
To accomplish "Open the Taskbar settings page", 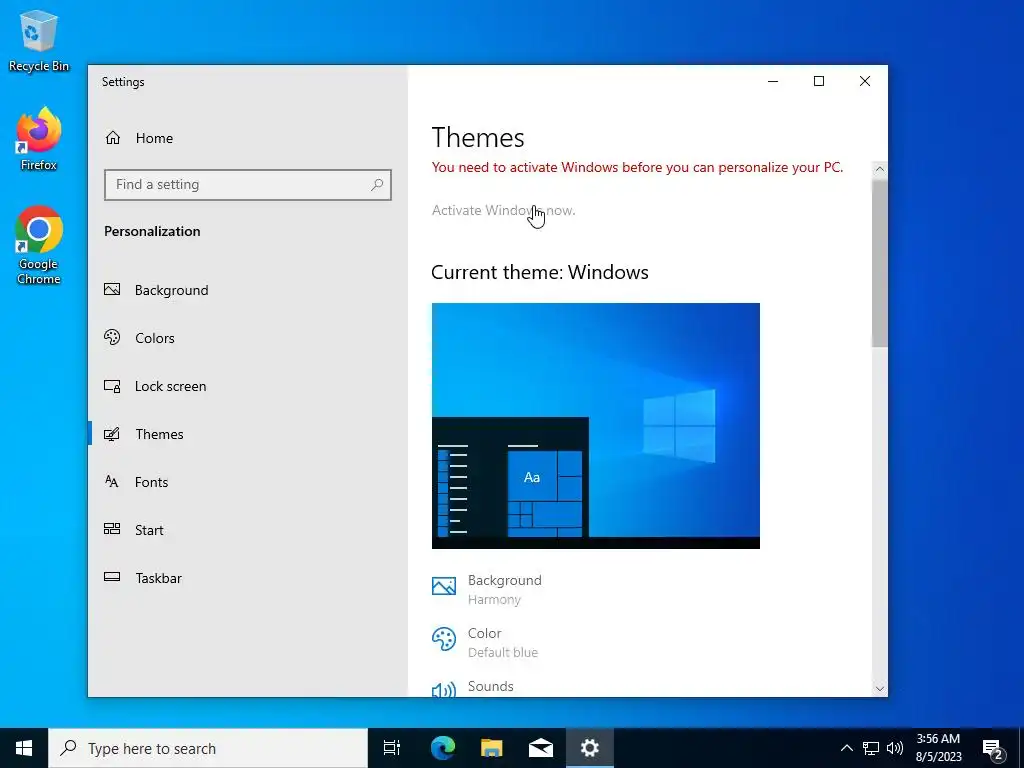I will [248, 578].
